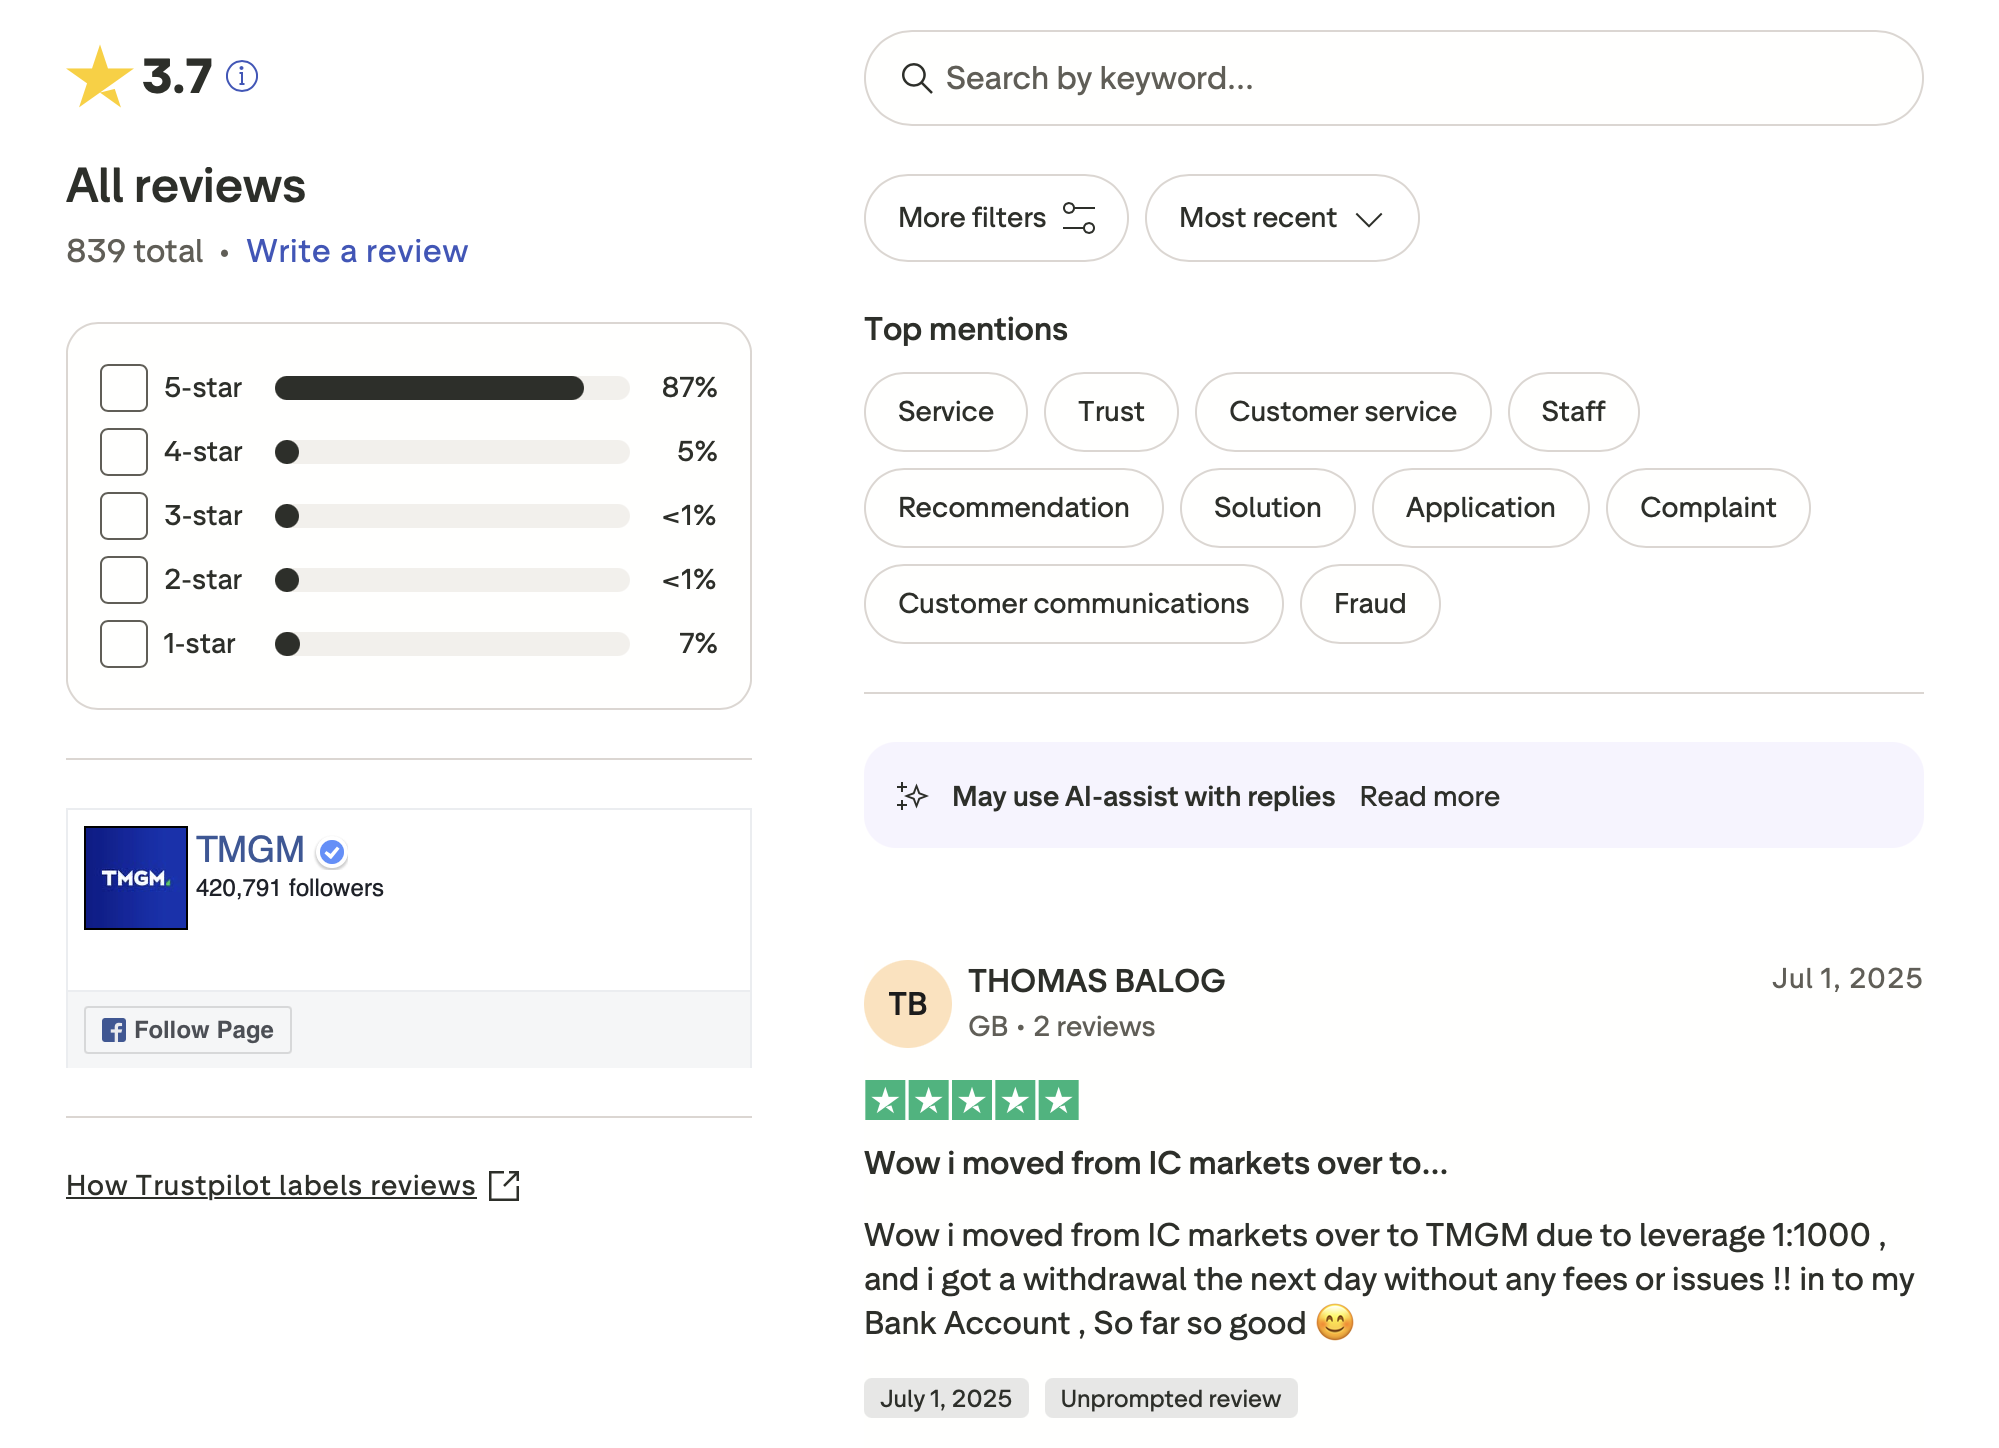
Task: Click the filter sliders icon in More filters
Action: (1079, 218)
